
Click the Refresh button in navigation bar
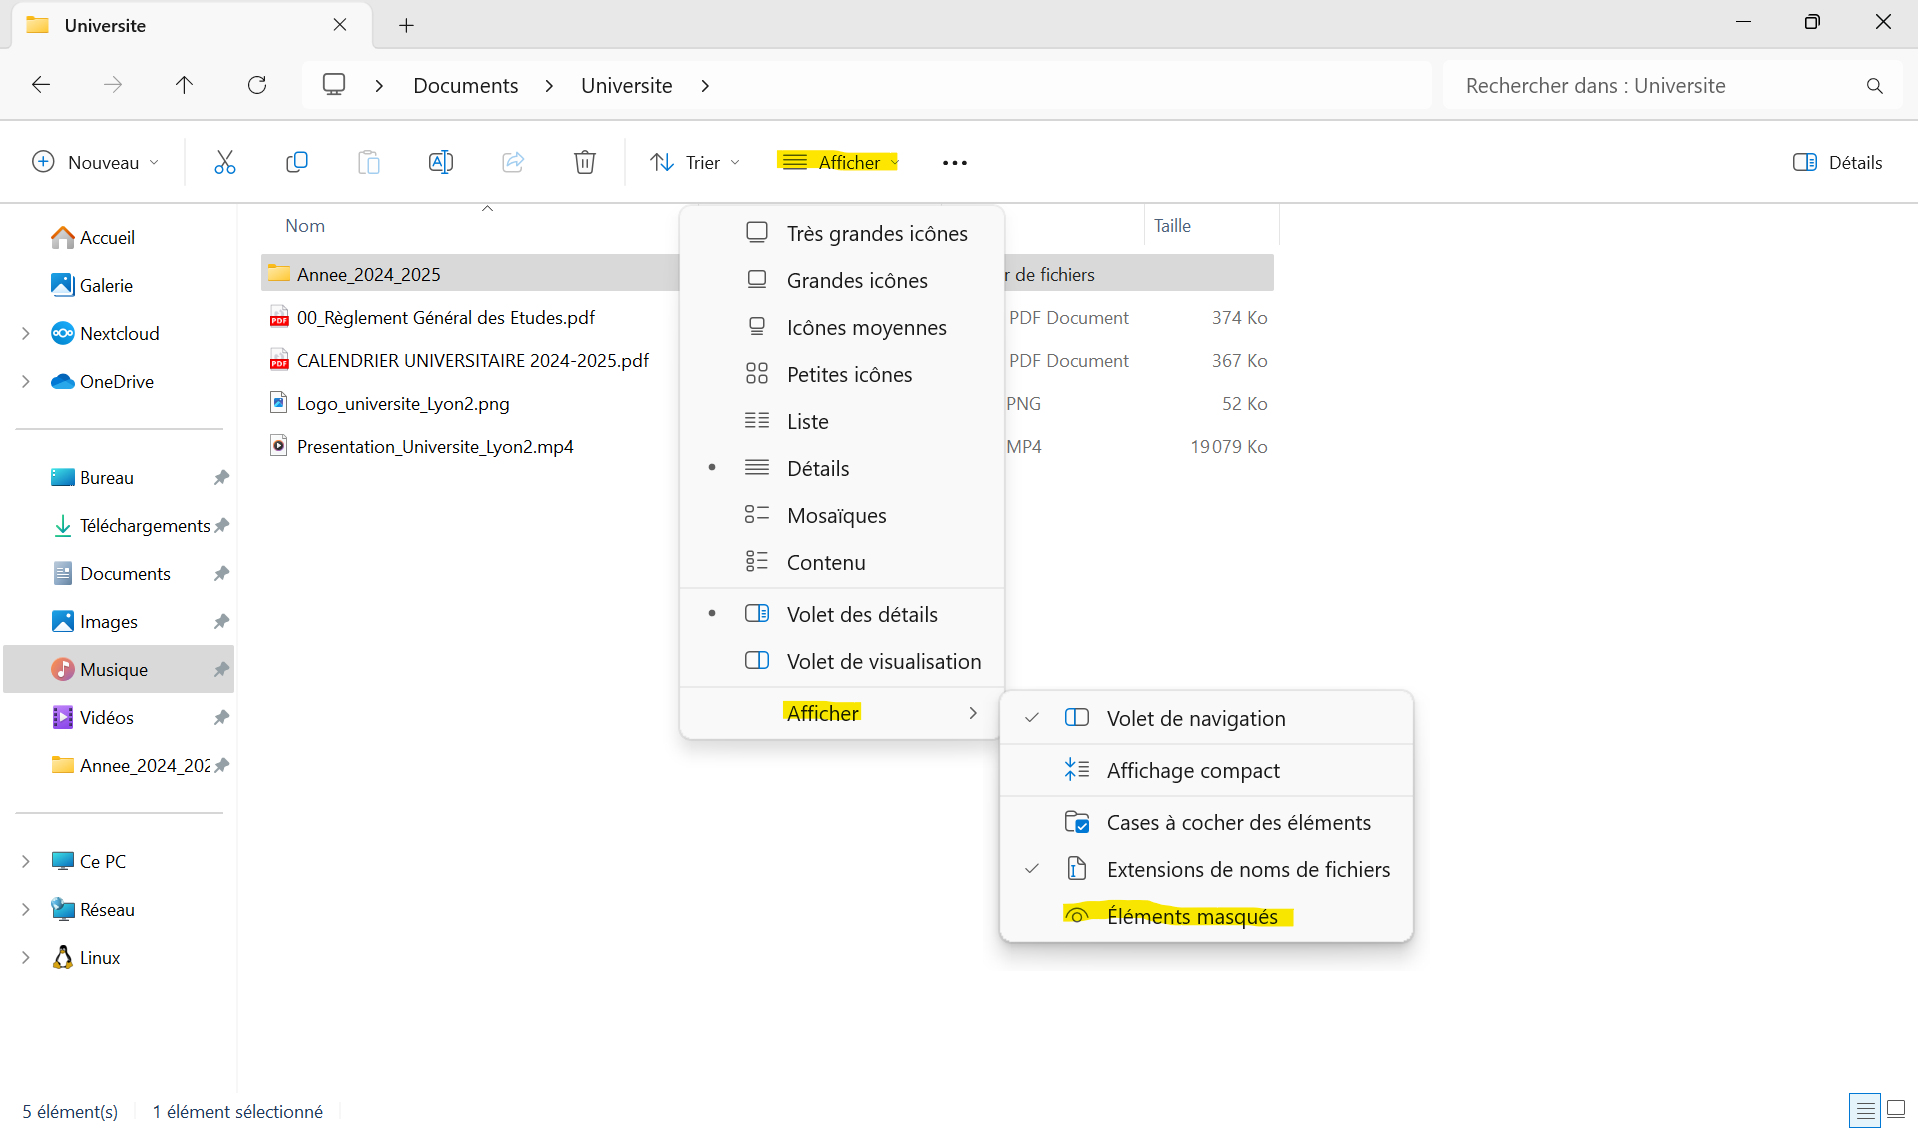tap(257, 85)
